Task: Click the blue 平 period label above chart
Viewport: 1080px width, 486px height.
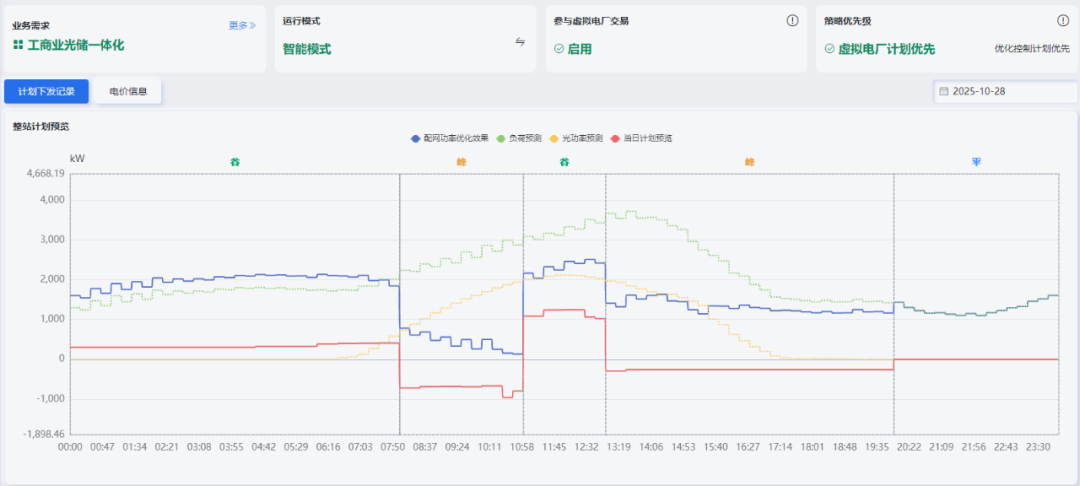Action: pos(976,162)
